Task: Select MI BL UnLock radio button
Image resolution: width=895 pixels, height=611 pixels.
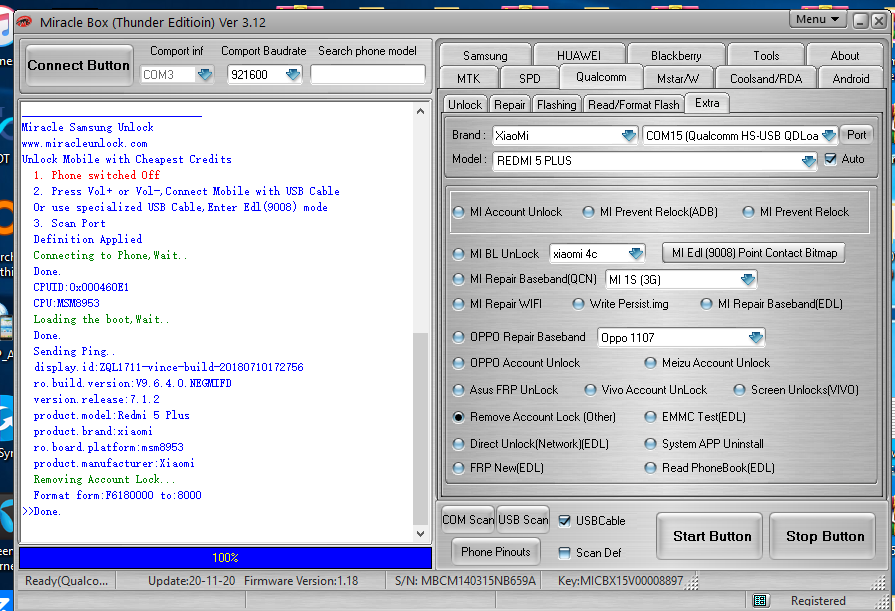Action: tap(458, 254)
